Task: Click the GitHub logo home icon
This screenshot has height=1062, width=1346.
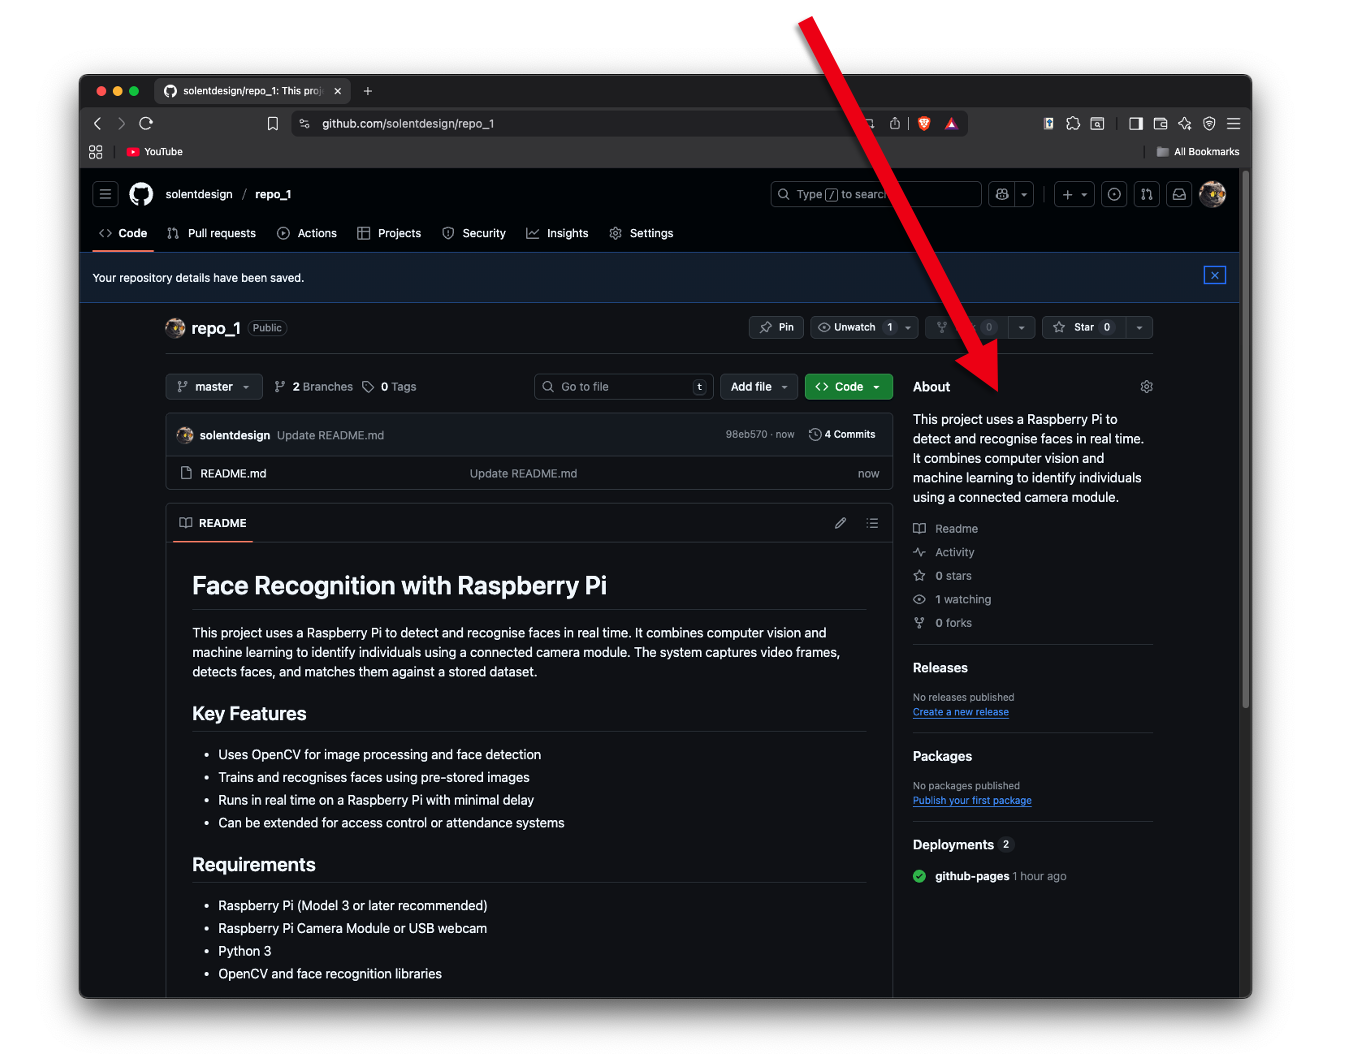Action: (141, 194)
